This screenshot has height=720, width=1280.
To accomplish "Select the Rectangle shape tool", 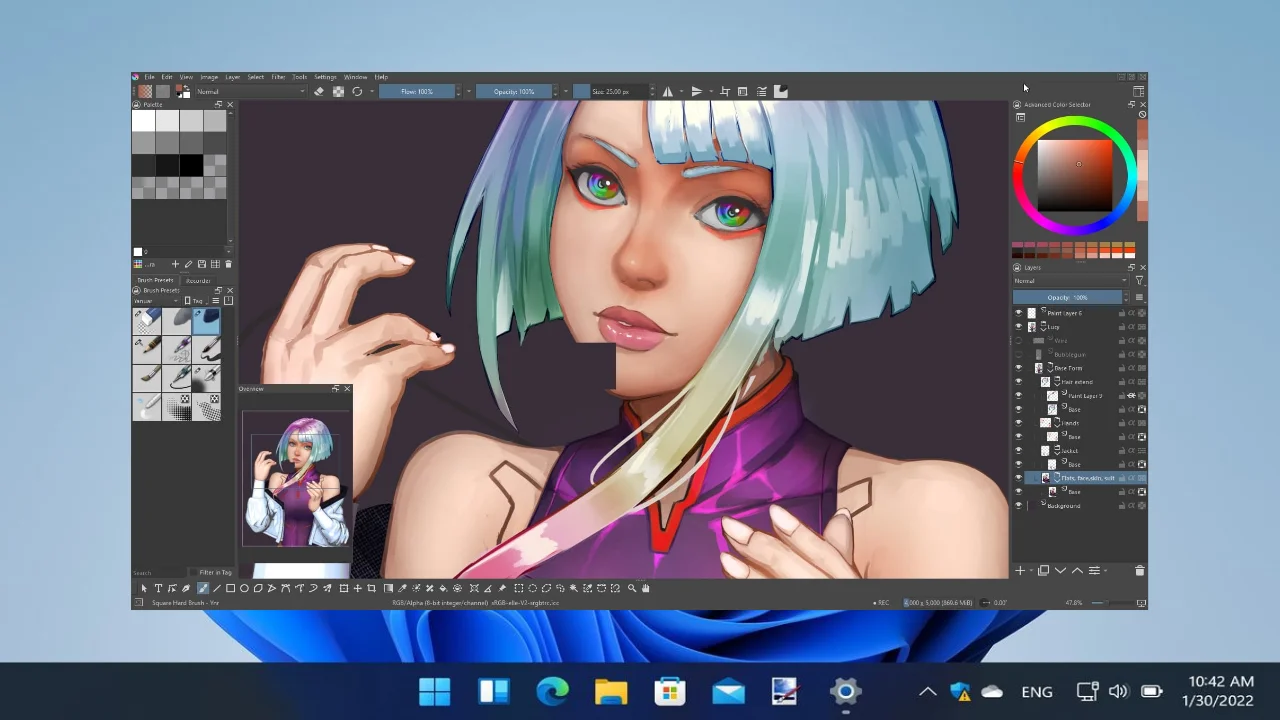I will 230,588.
